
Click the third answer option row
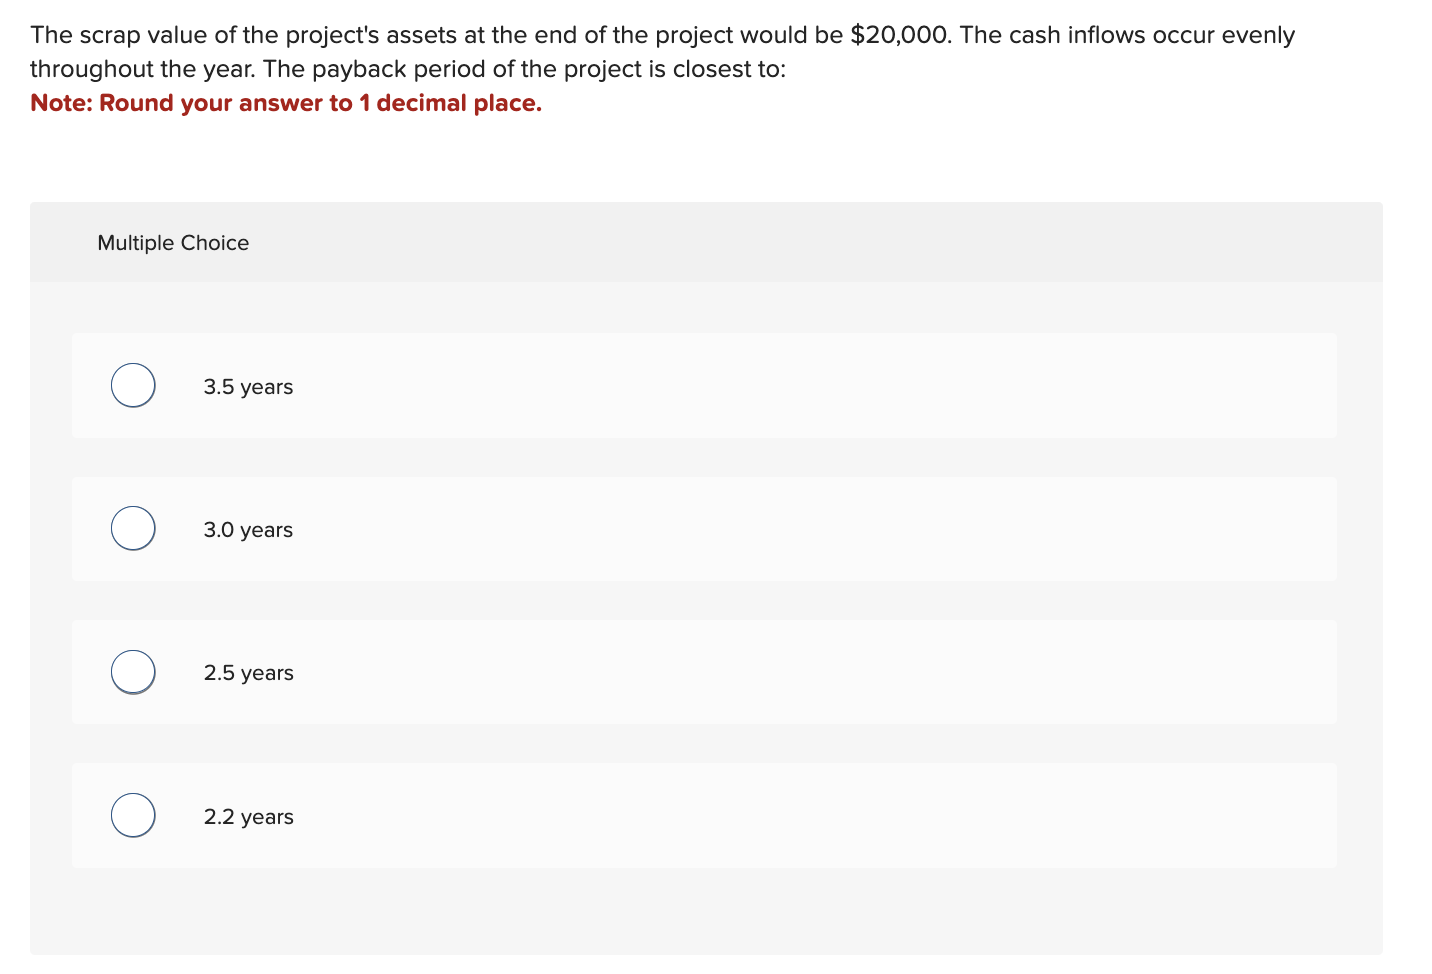(x=704, y=672)
